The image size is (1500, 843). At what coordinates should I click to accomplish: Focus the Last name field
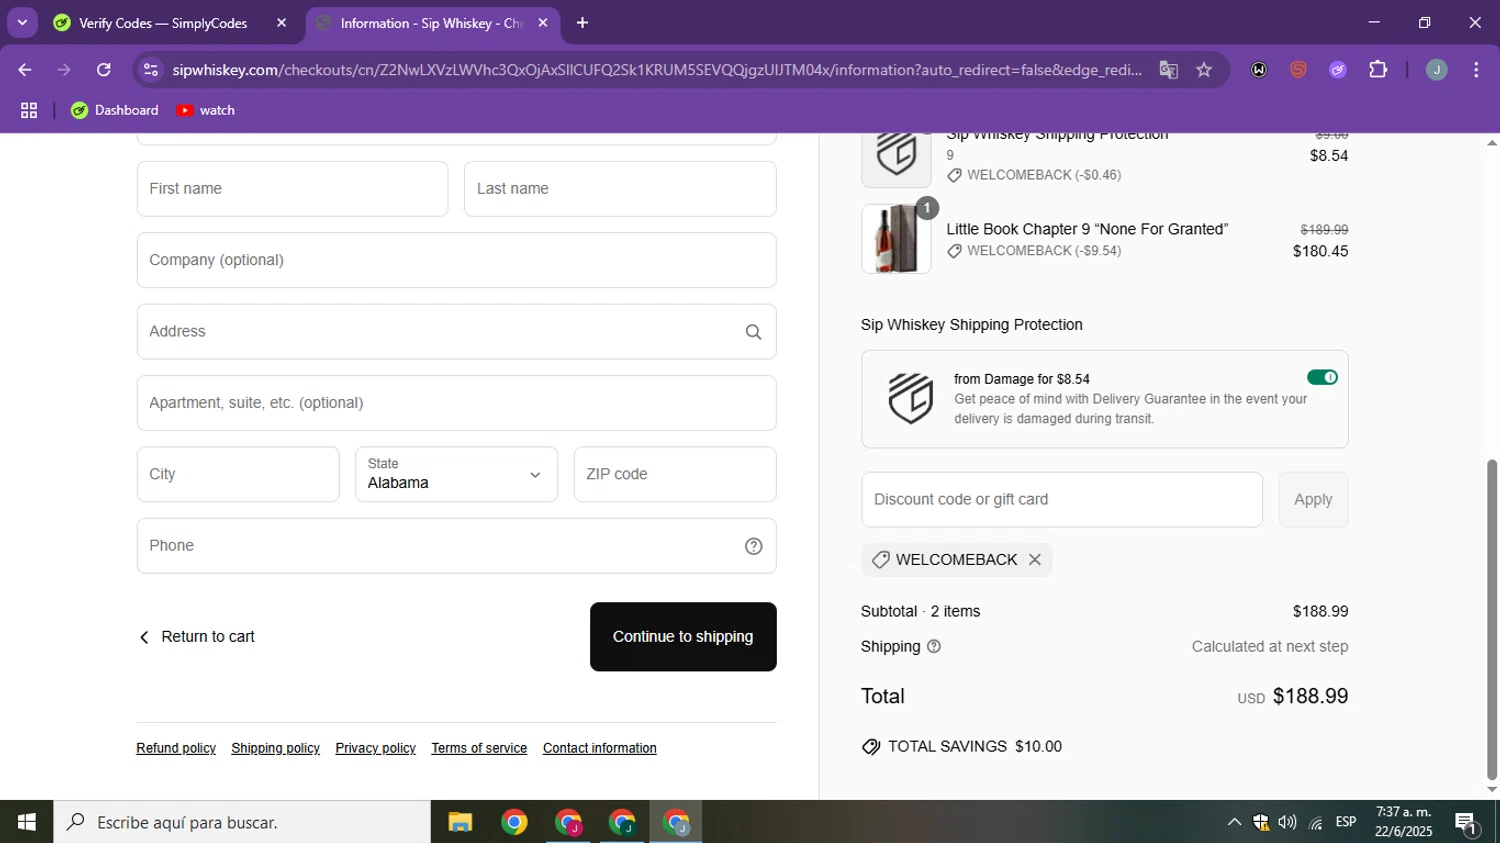pyautogui.click(x=620, y=189)
